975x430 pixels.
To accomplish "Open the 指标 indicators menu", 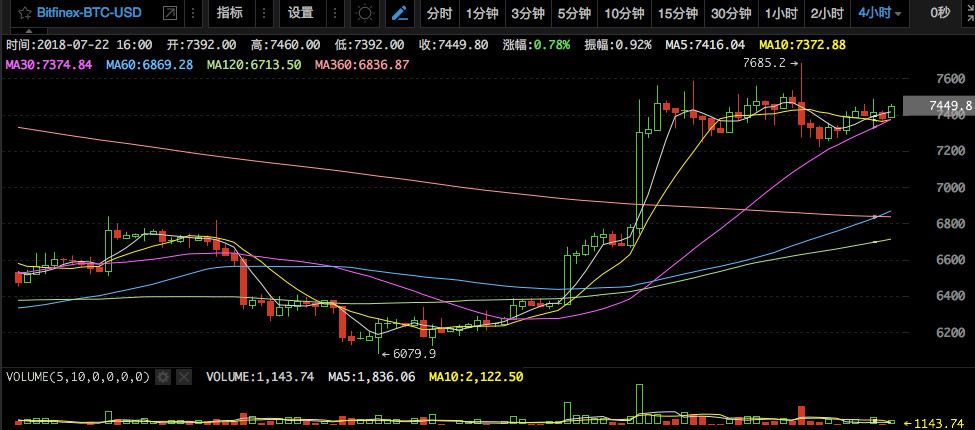I will click(x=229, y=13).
